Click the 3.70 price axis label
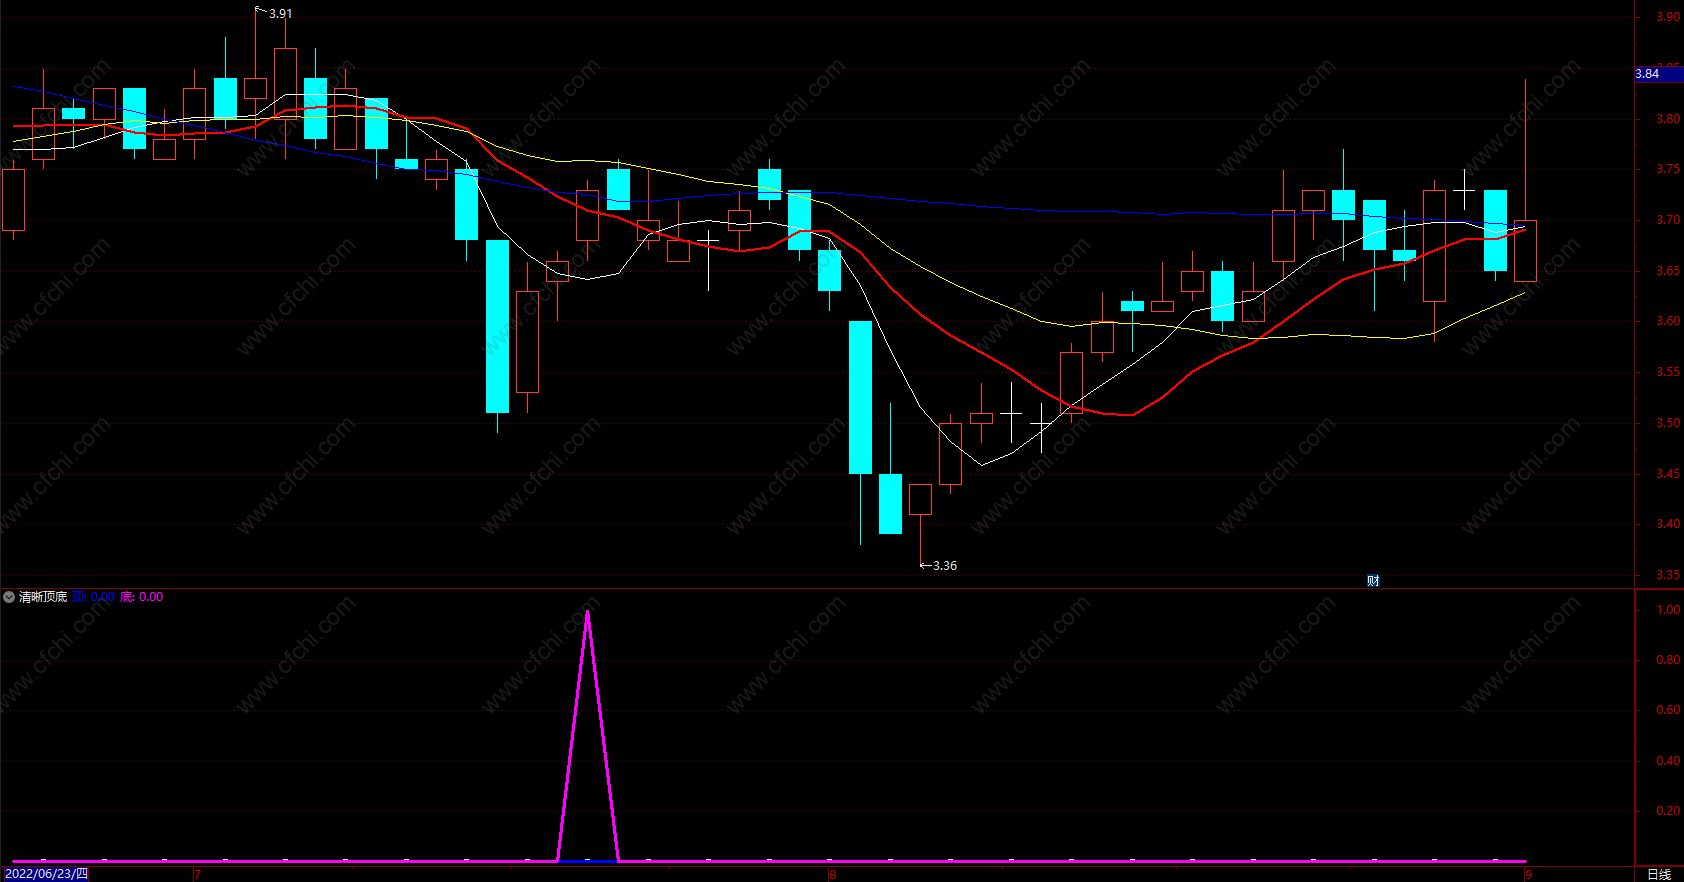The image size is (1684, 882). pyautogui.click(x=1668, y=220)
